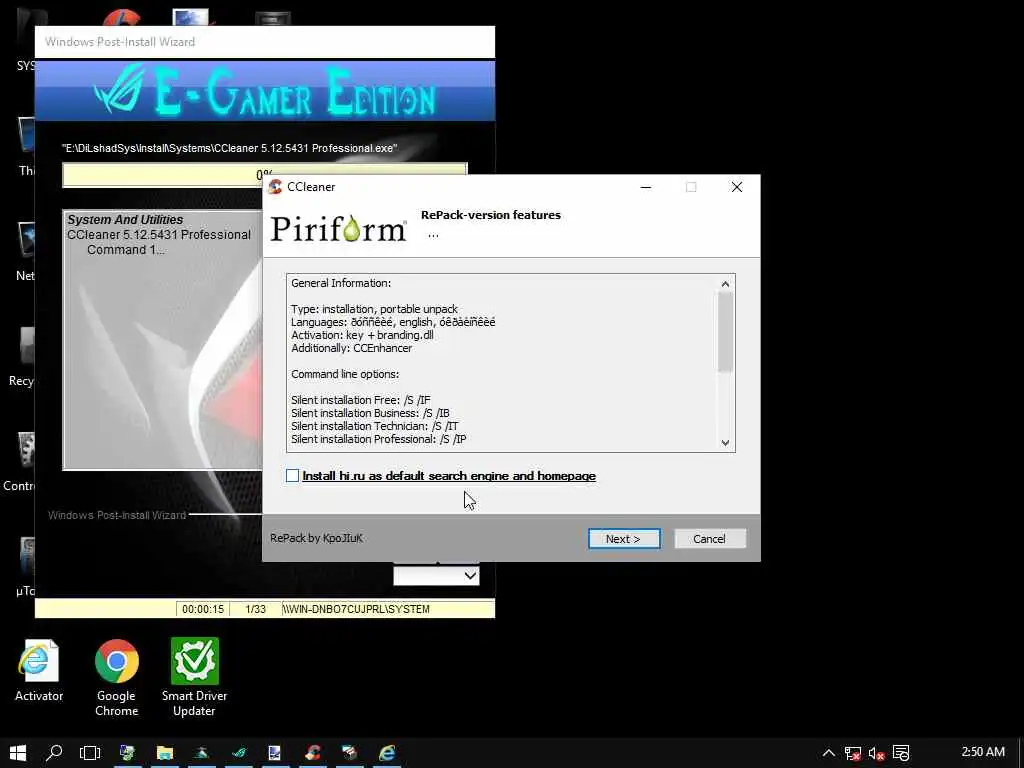Click the Next > button

point(624,539)
